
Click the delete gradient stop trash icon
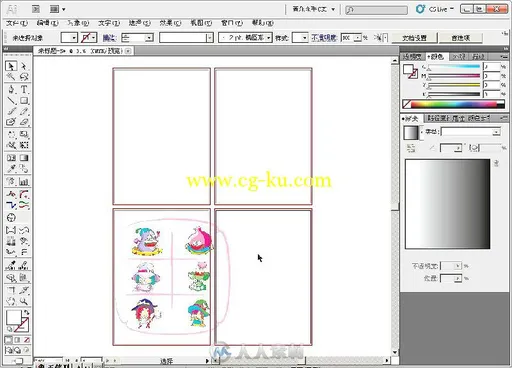click(496, 163)
